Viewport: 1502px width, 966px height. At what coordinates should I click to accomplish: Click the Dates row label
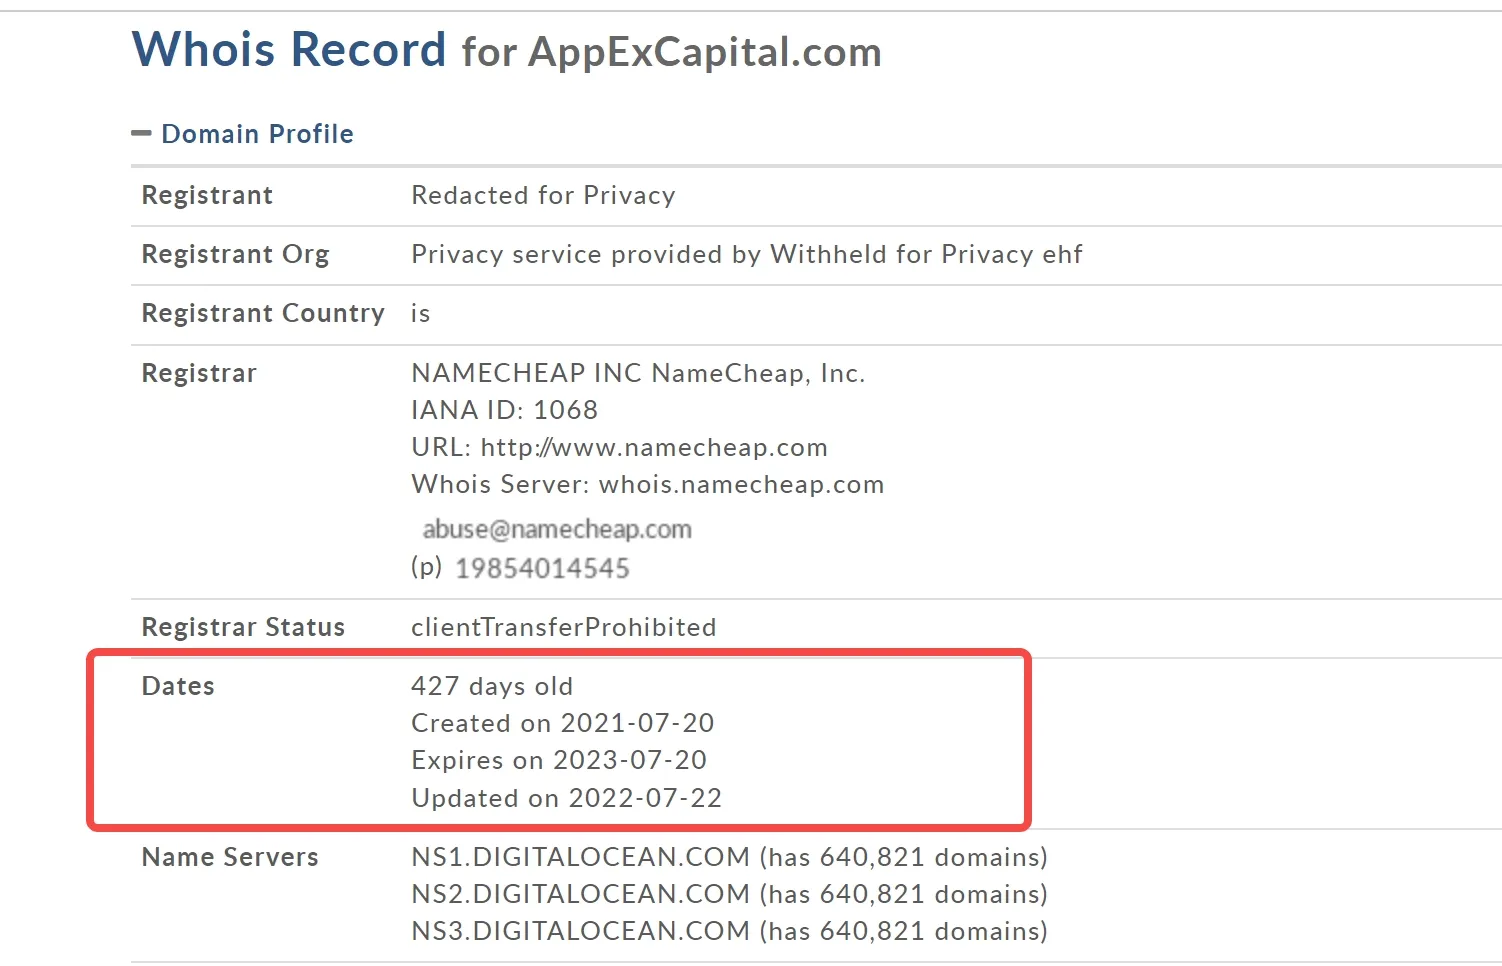tap(178, 686)
